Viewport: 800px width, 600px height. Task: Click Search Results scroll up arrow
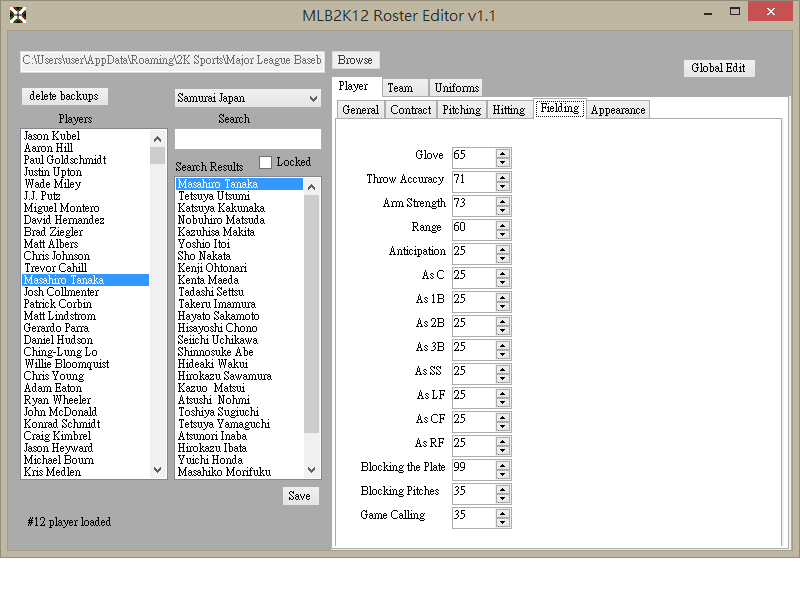(x=312, y=187)
